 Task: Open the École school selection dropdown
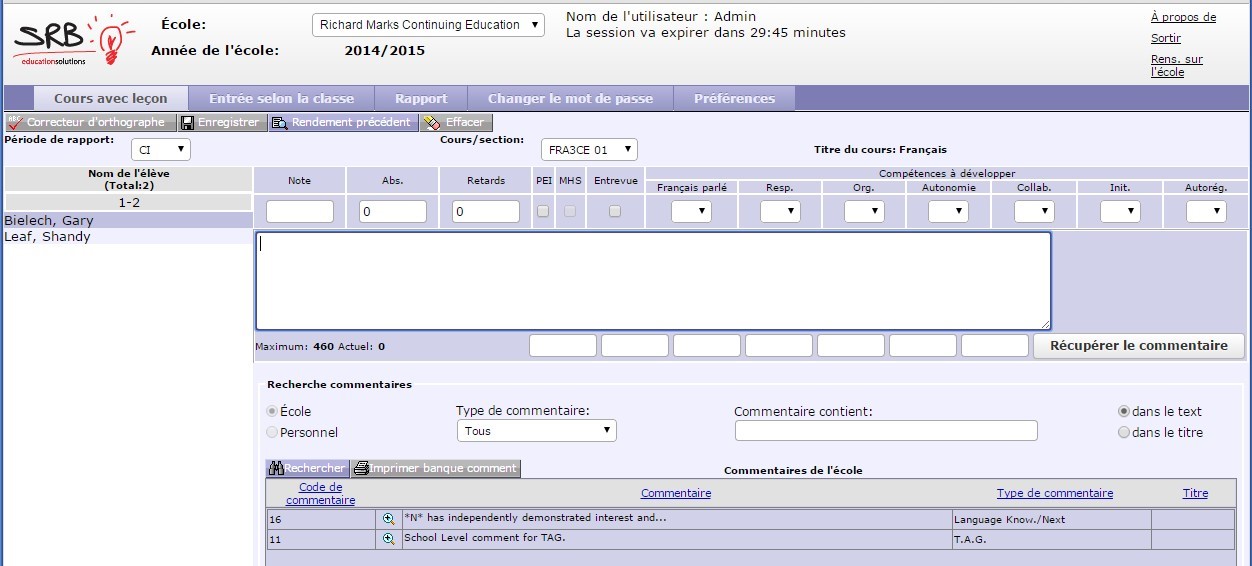tap(428, 25)
